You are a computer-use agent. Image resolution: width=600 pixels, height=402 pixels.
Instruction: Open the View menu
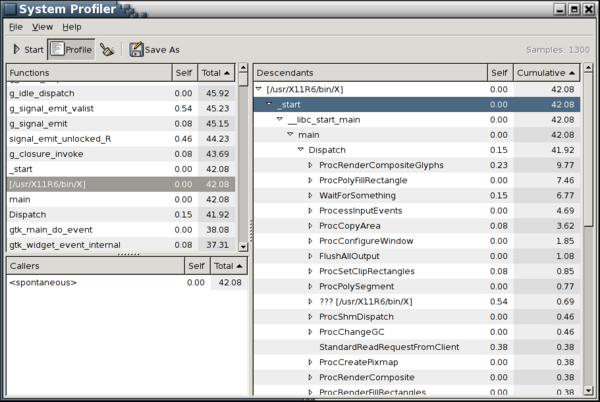(42, 26)
